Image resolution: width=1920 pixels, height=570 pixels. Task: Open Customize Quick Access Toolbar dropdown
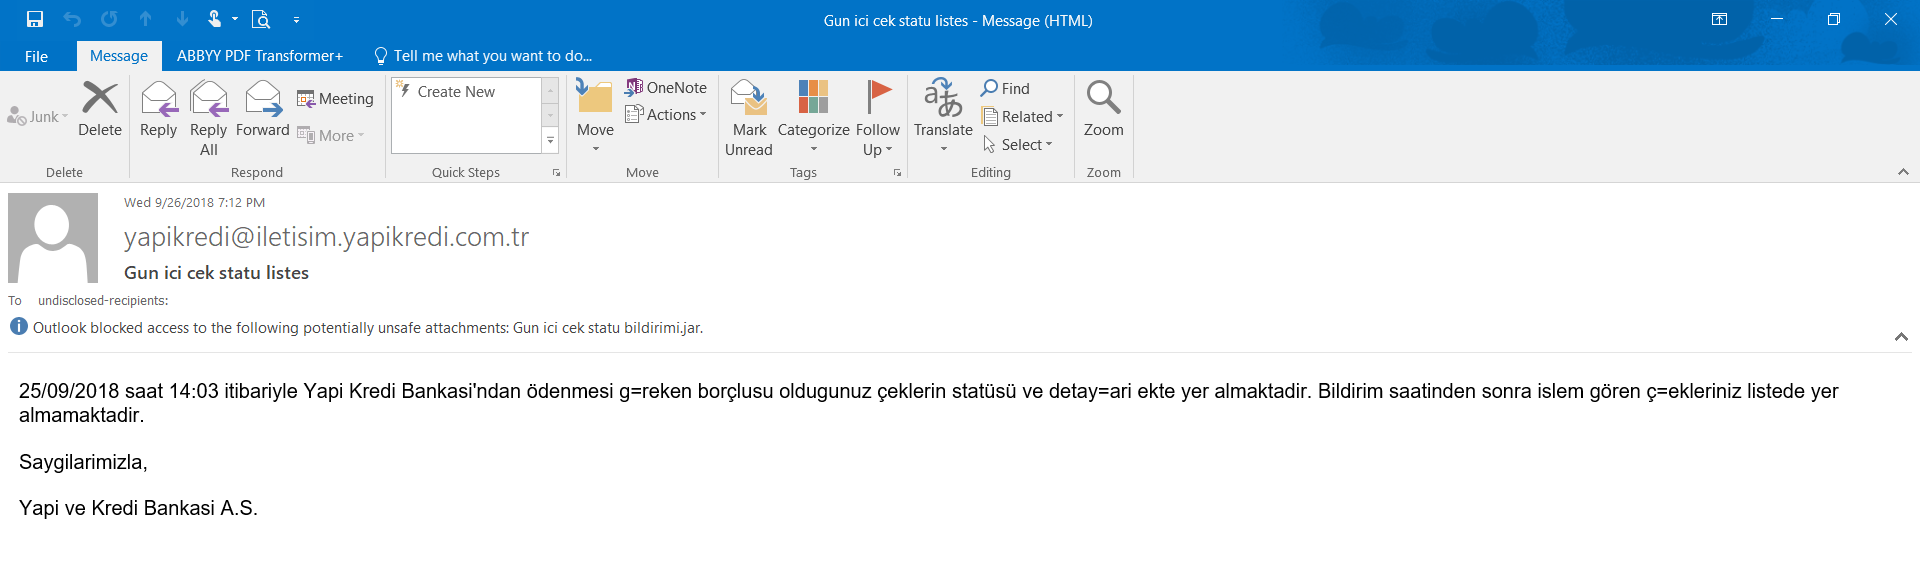coord(296,20)
